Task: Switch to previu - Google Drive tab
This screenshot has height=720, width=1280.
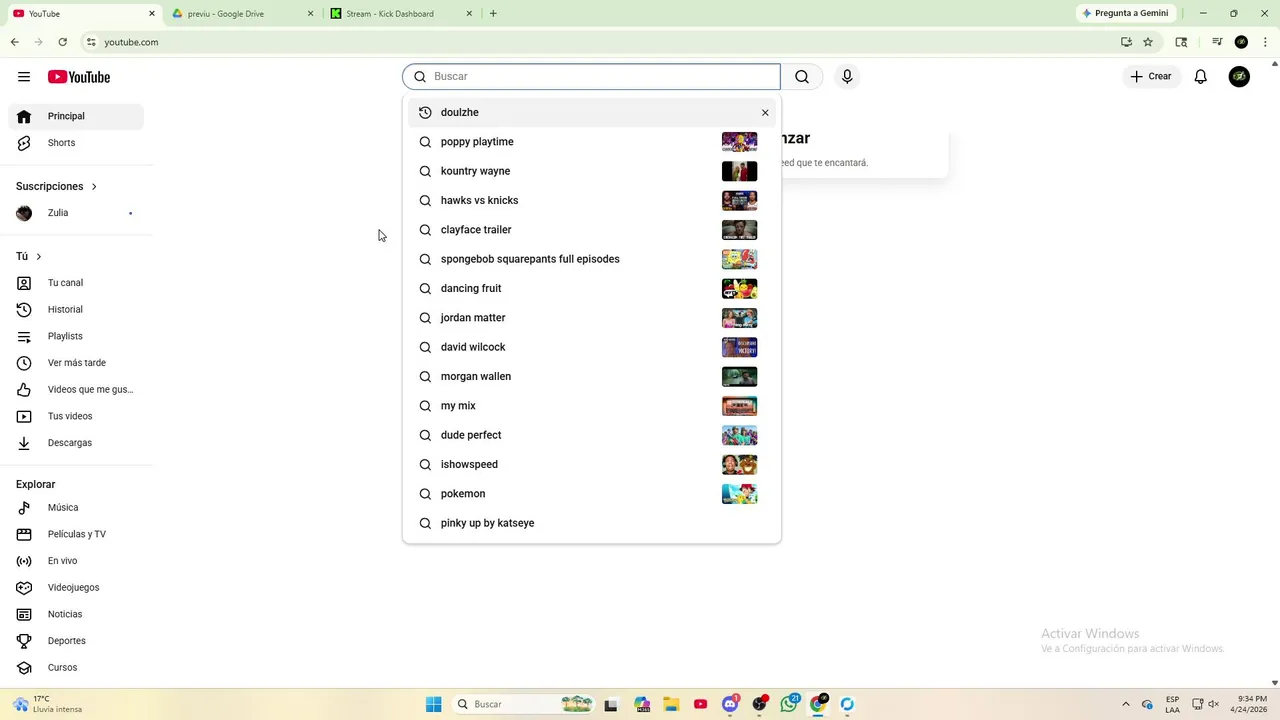Action: coord(242,14)
